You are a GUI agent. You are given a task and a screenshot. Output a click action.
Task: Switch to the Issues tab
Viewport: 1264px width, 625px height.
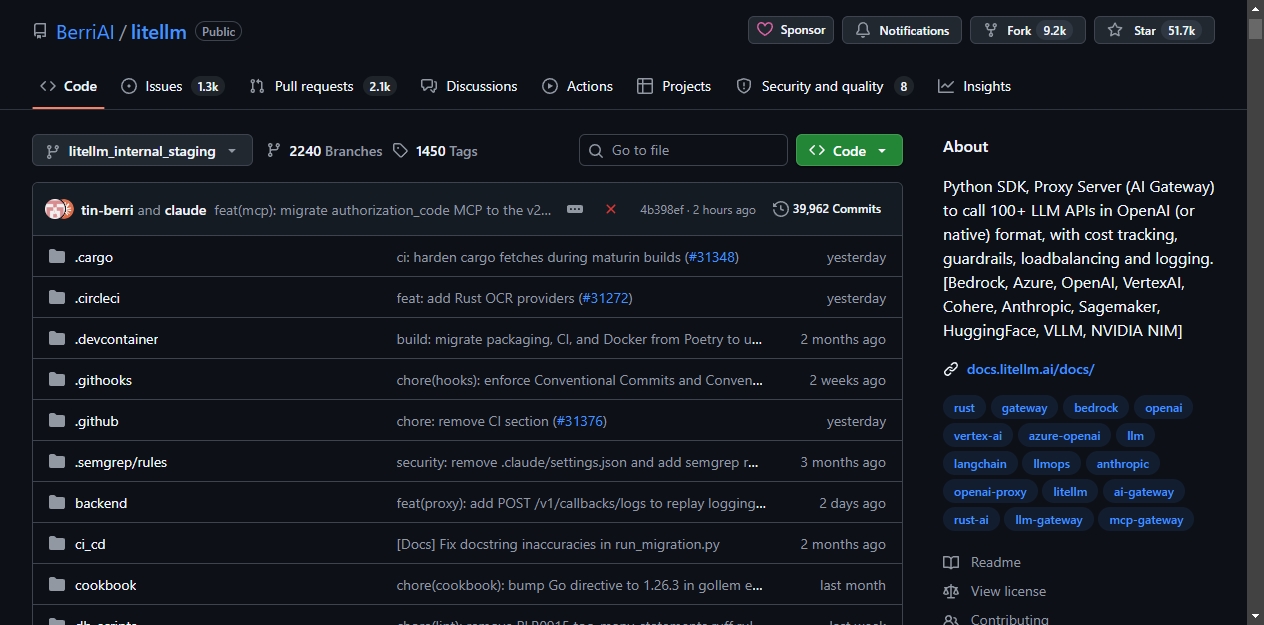coord(171,86)
